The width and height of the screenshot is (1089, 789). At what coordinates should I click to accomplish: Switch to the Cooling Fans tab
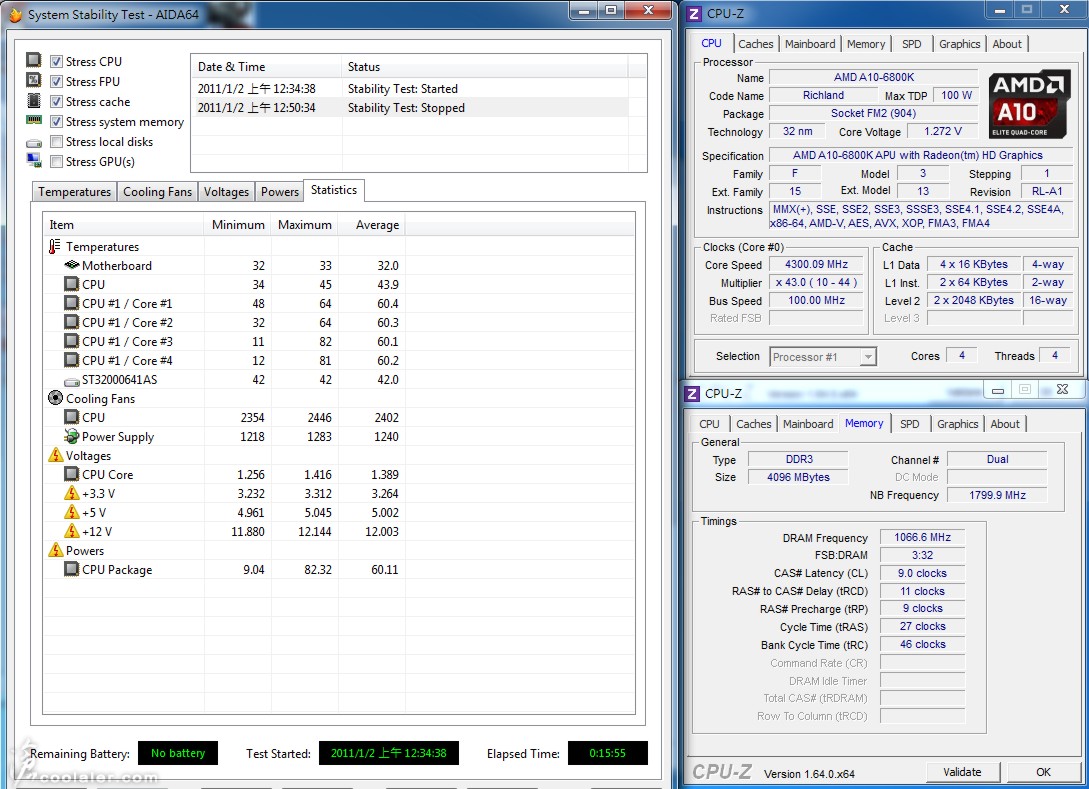[x=157, y=192]
